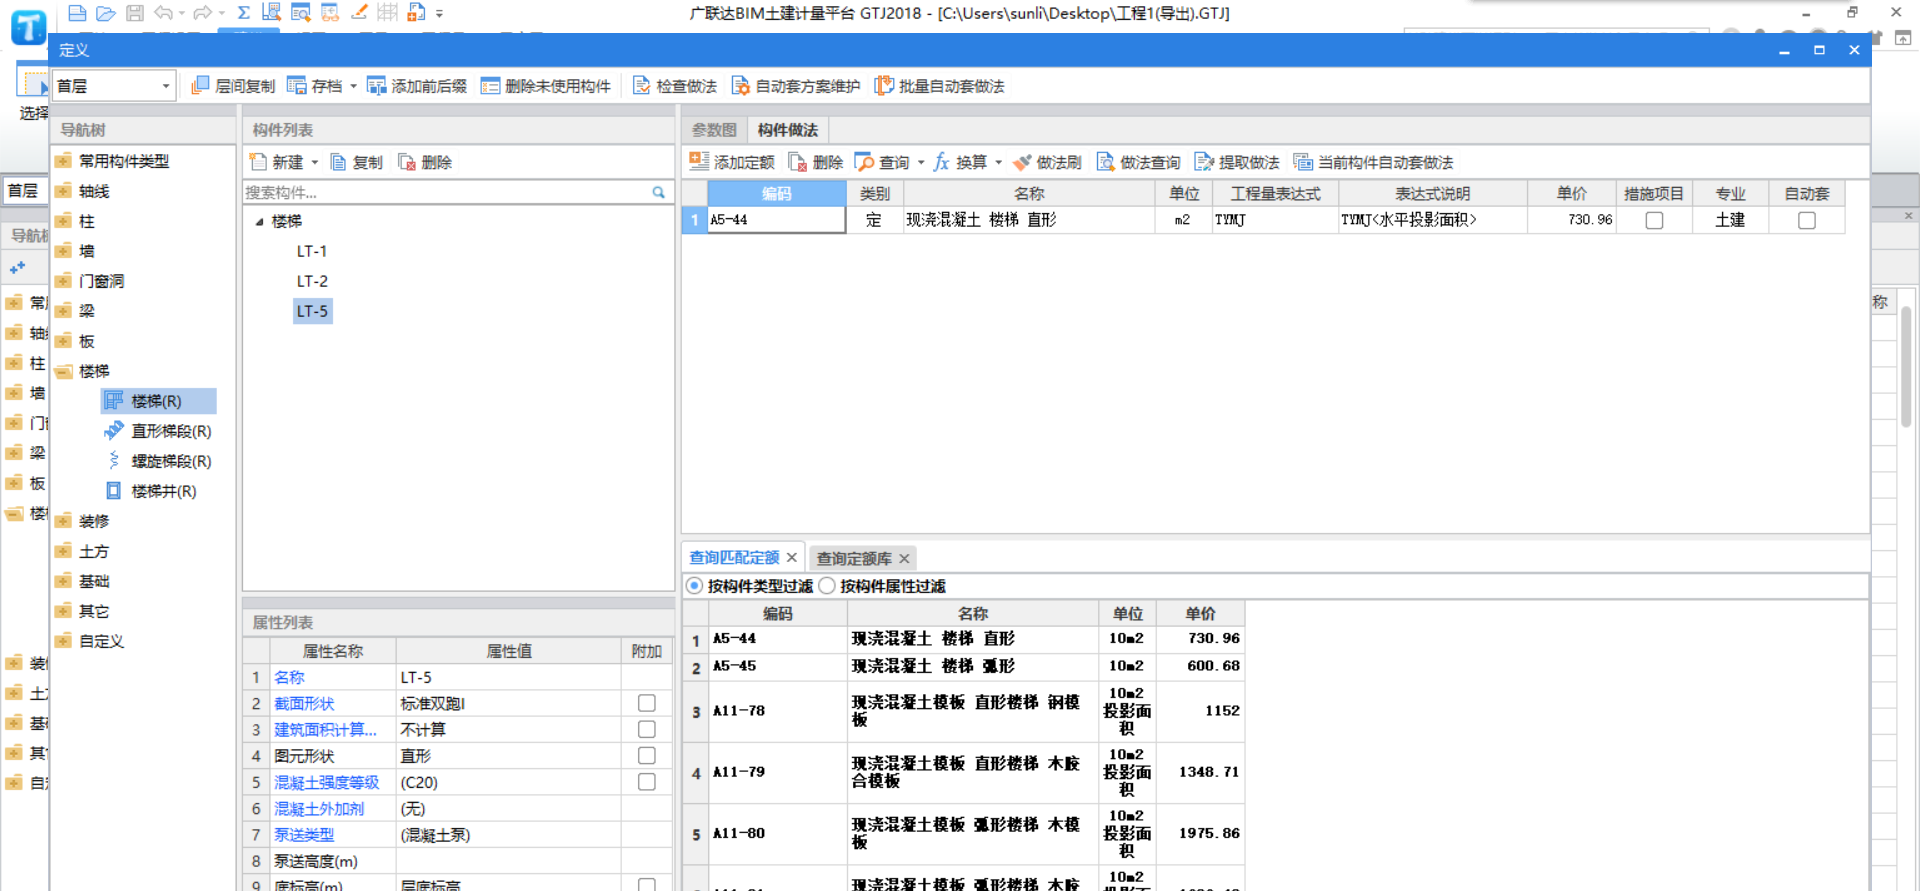This screenshot has height=891, width=1920.
Task: Select 按构件属性过滤 radio button
Action: click(827, 586)
